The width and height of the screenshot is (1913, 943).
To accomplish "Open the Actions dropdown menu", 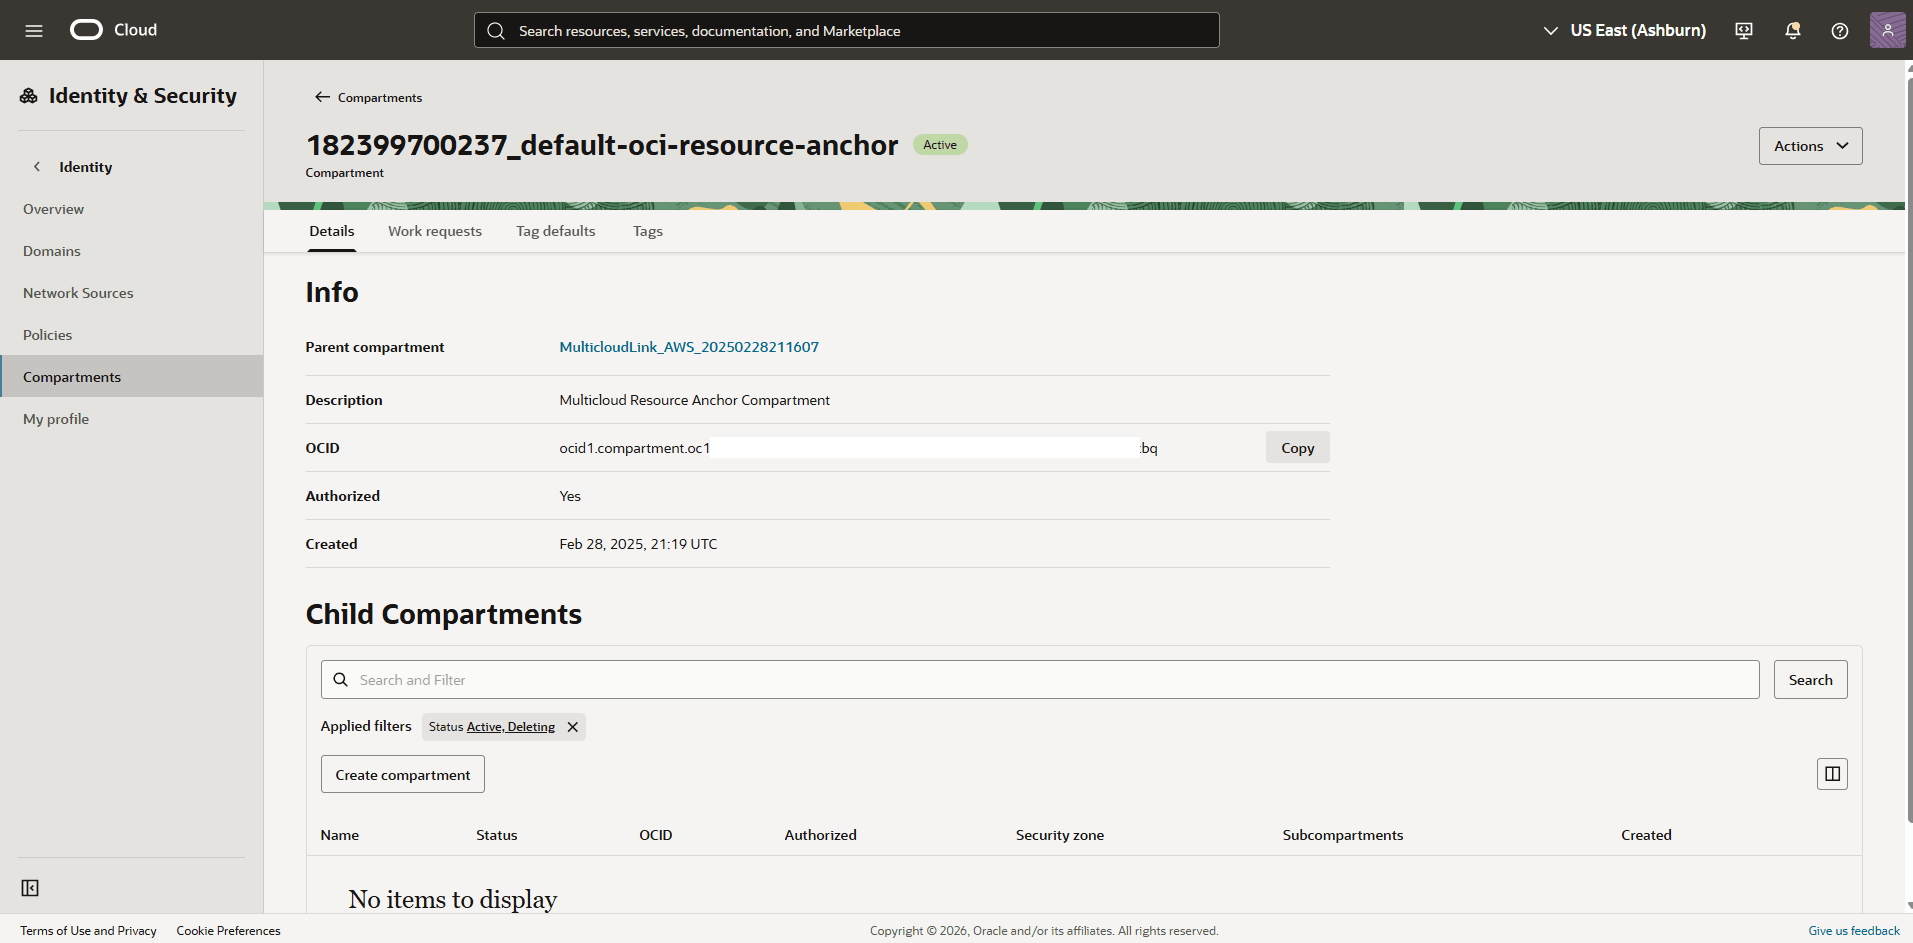I will point(1810,146).
